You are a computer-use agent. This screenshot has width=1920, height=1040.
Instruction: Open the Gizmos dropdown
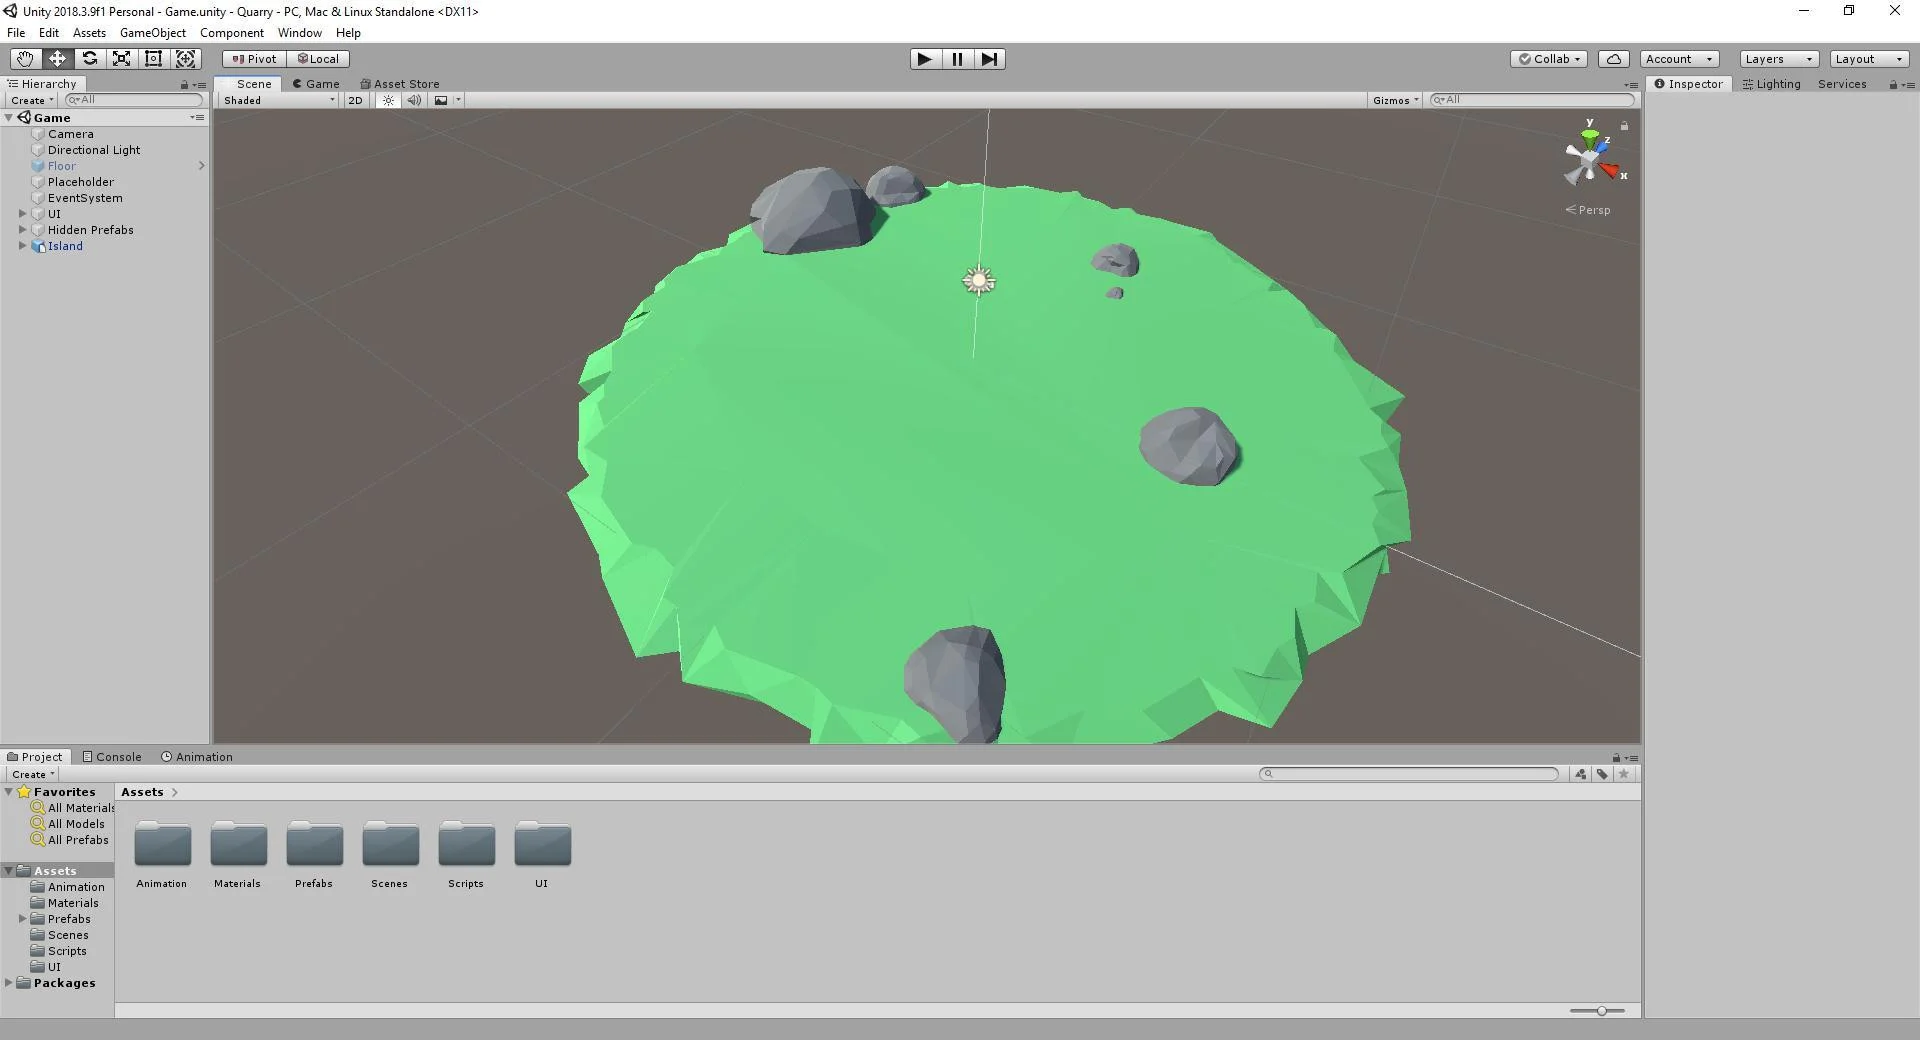(1396, 100)
